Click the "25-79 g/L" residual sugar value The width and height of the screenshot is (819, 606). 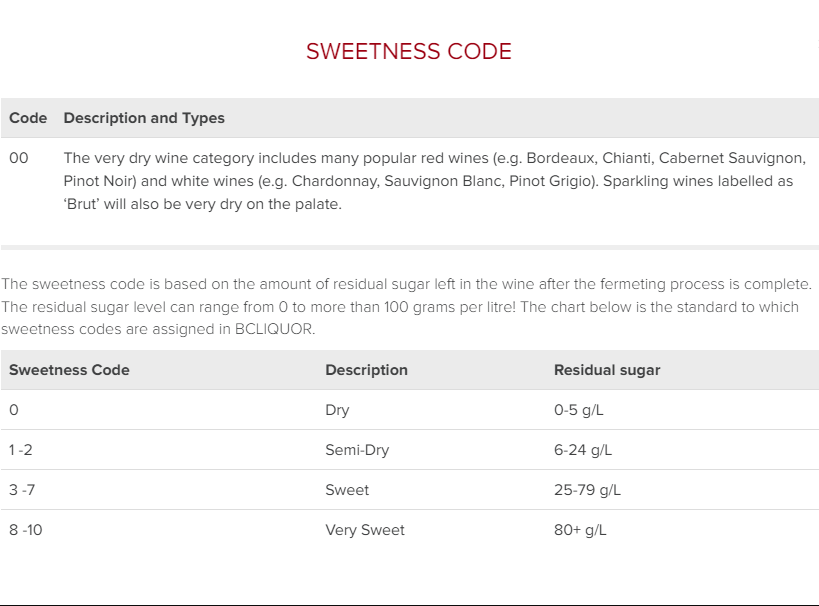point(587,490)
